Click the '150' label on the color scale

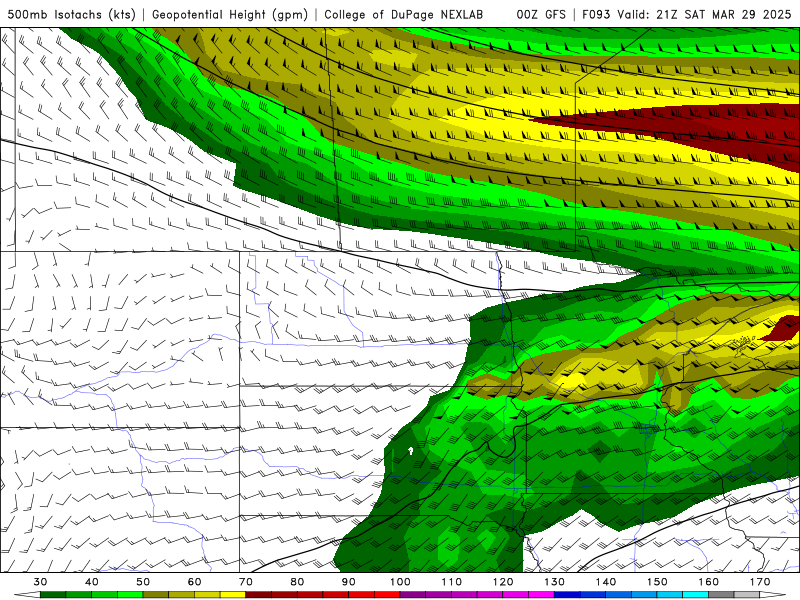[658, 582]
